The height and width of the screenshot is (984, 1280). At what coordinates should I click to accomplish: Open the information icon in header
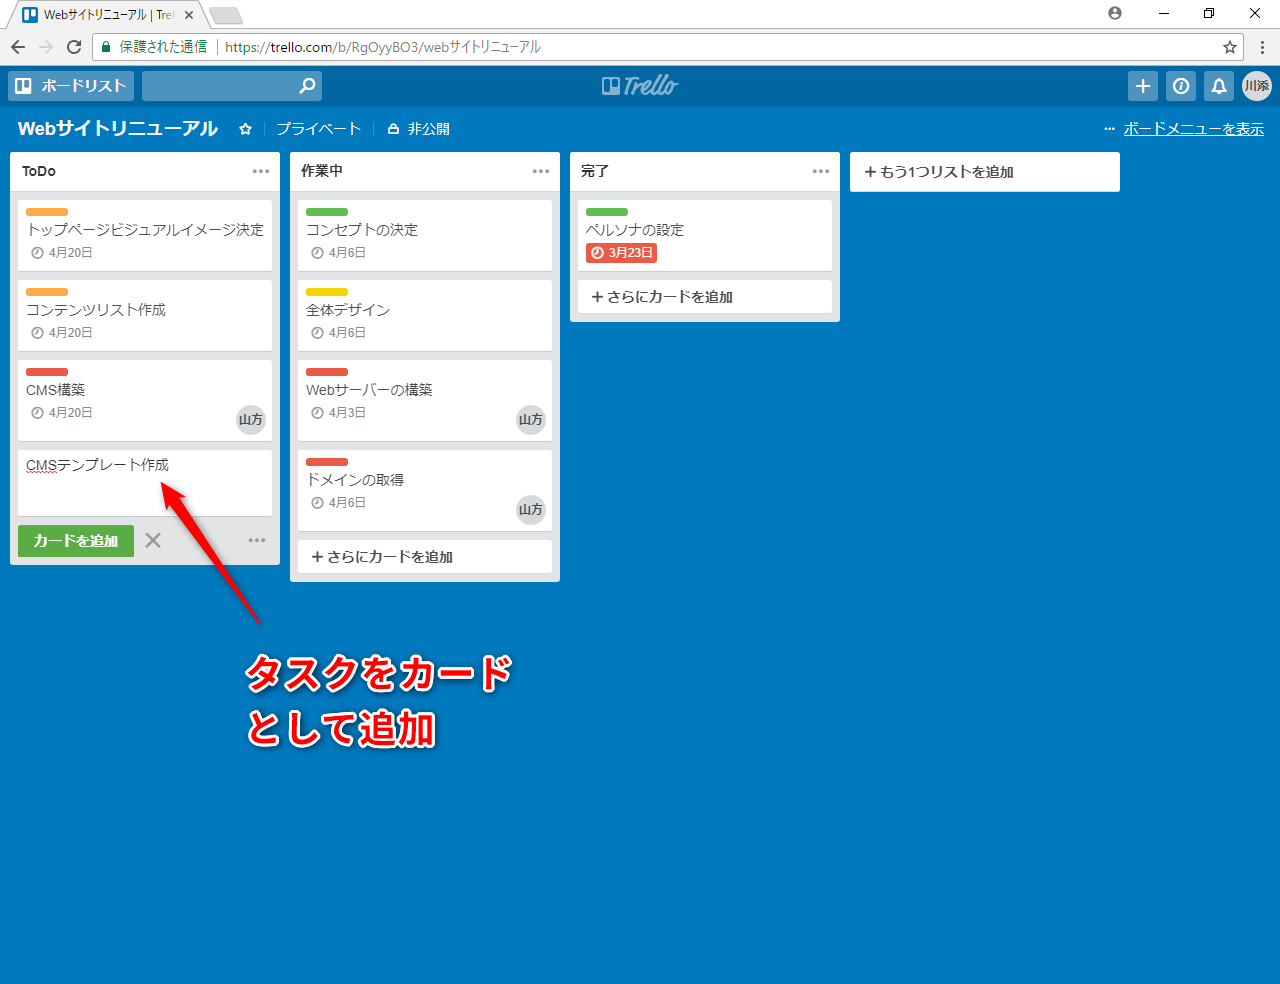click(x=1181, y=86)
